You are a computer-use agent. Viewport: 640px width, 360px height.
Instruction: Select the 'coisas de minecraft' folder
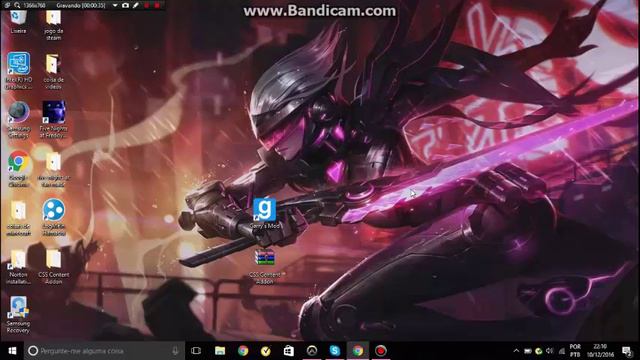pos(18,218)
